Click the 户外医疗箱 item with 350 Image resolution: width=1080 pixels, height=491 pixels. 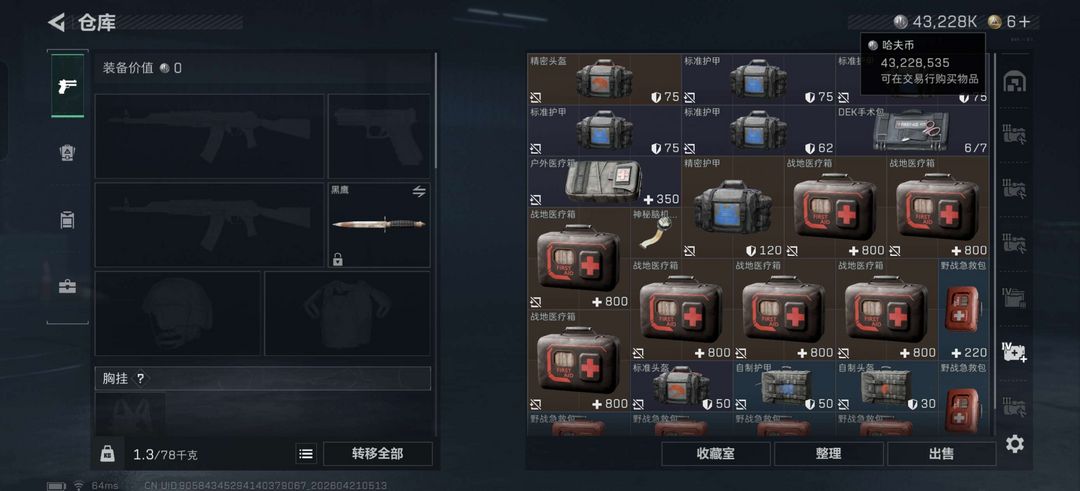[604, 182]
